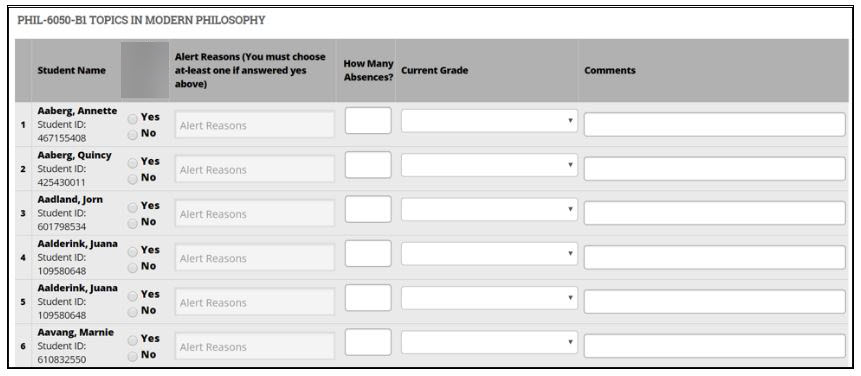This screenshot has height=376, width=861.
Task: Click Alert Reasons field for Marnie Aavang
Action: coord(255,346)
